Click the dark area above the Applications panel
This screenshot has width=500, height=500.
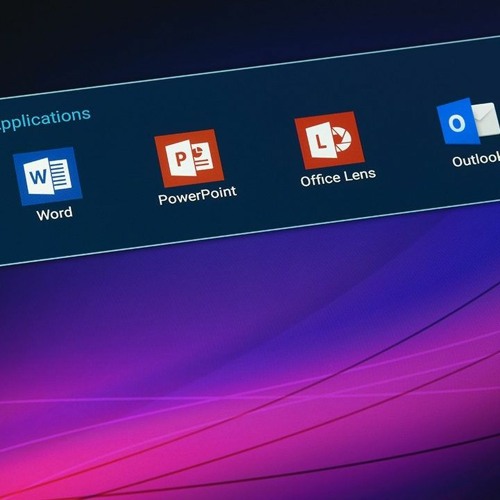click(200, 33)
